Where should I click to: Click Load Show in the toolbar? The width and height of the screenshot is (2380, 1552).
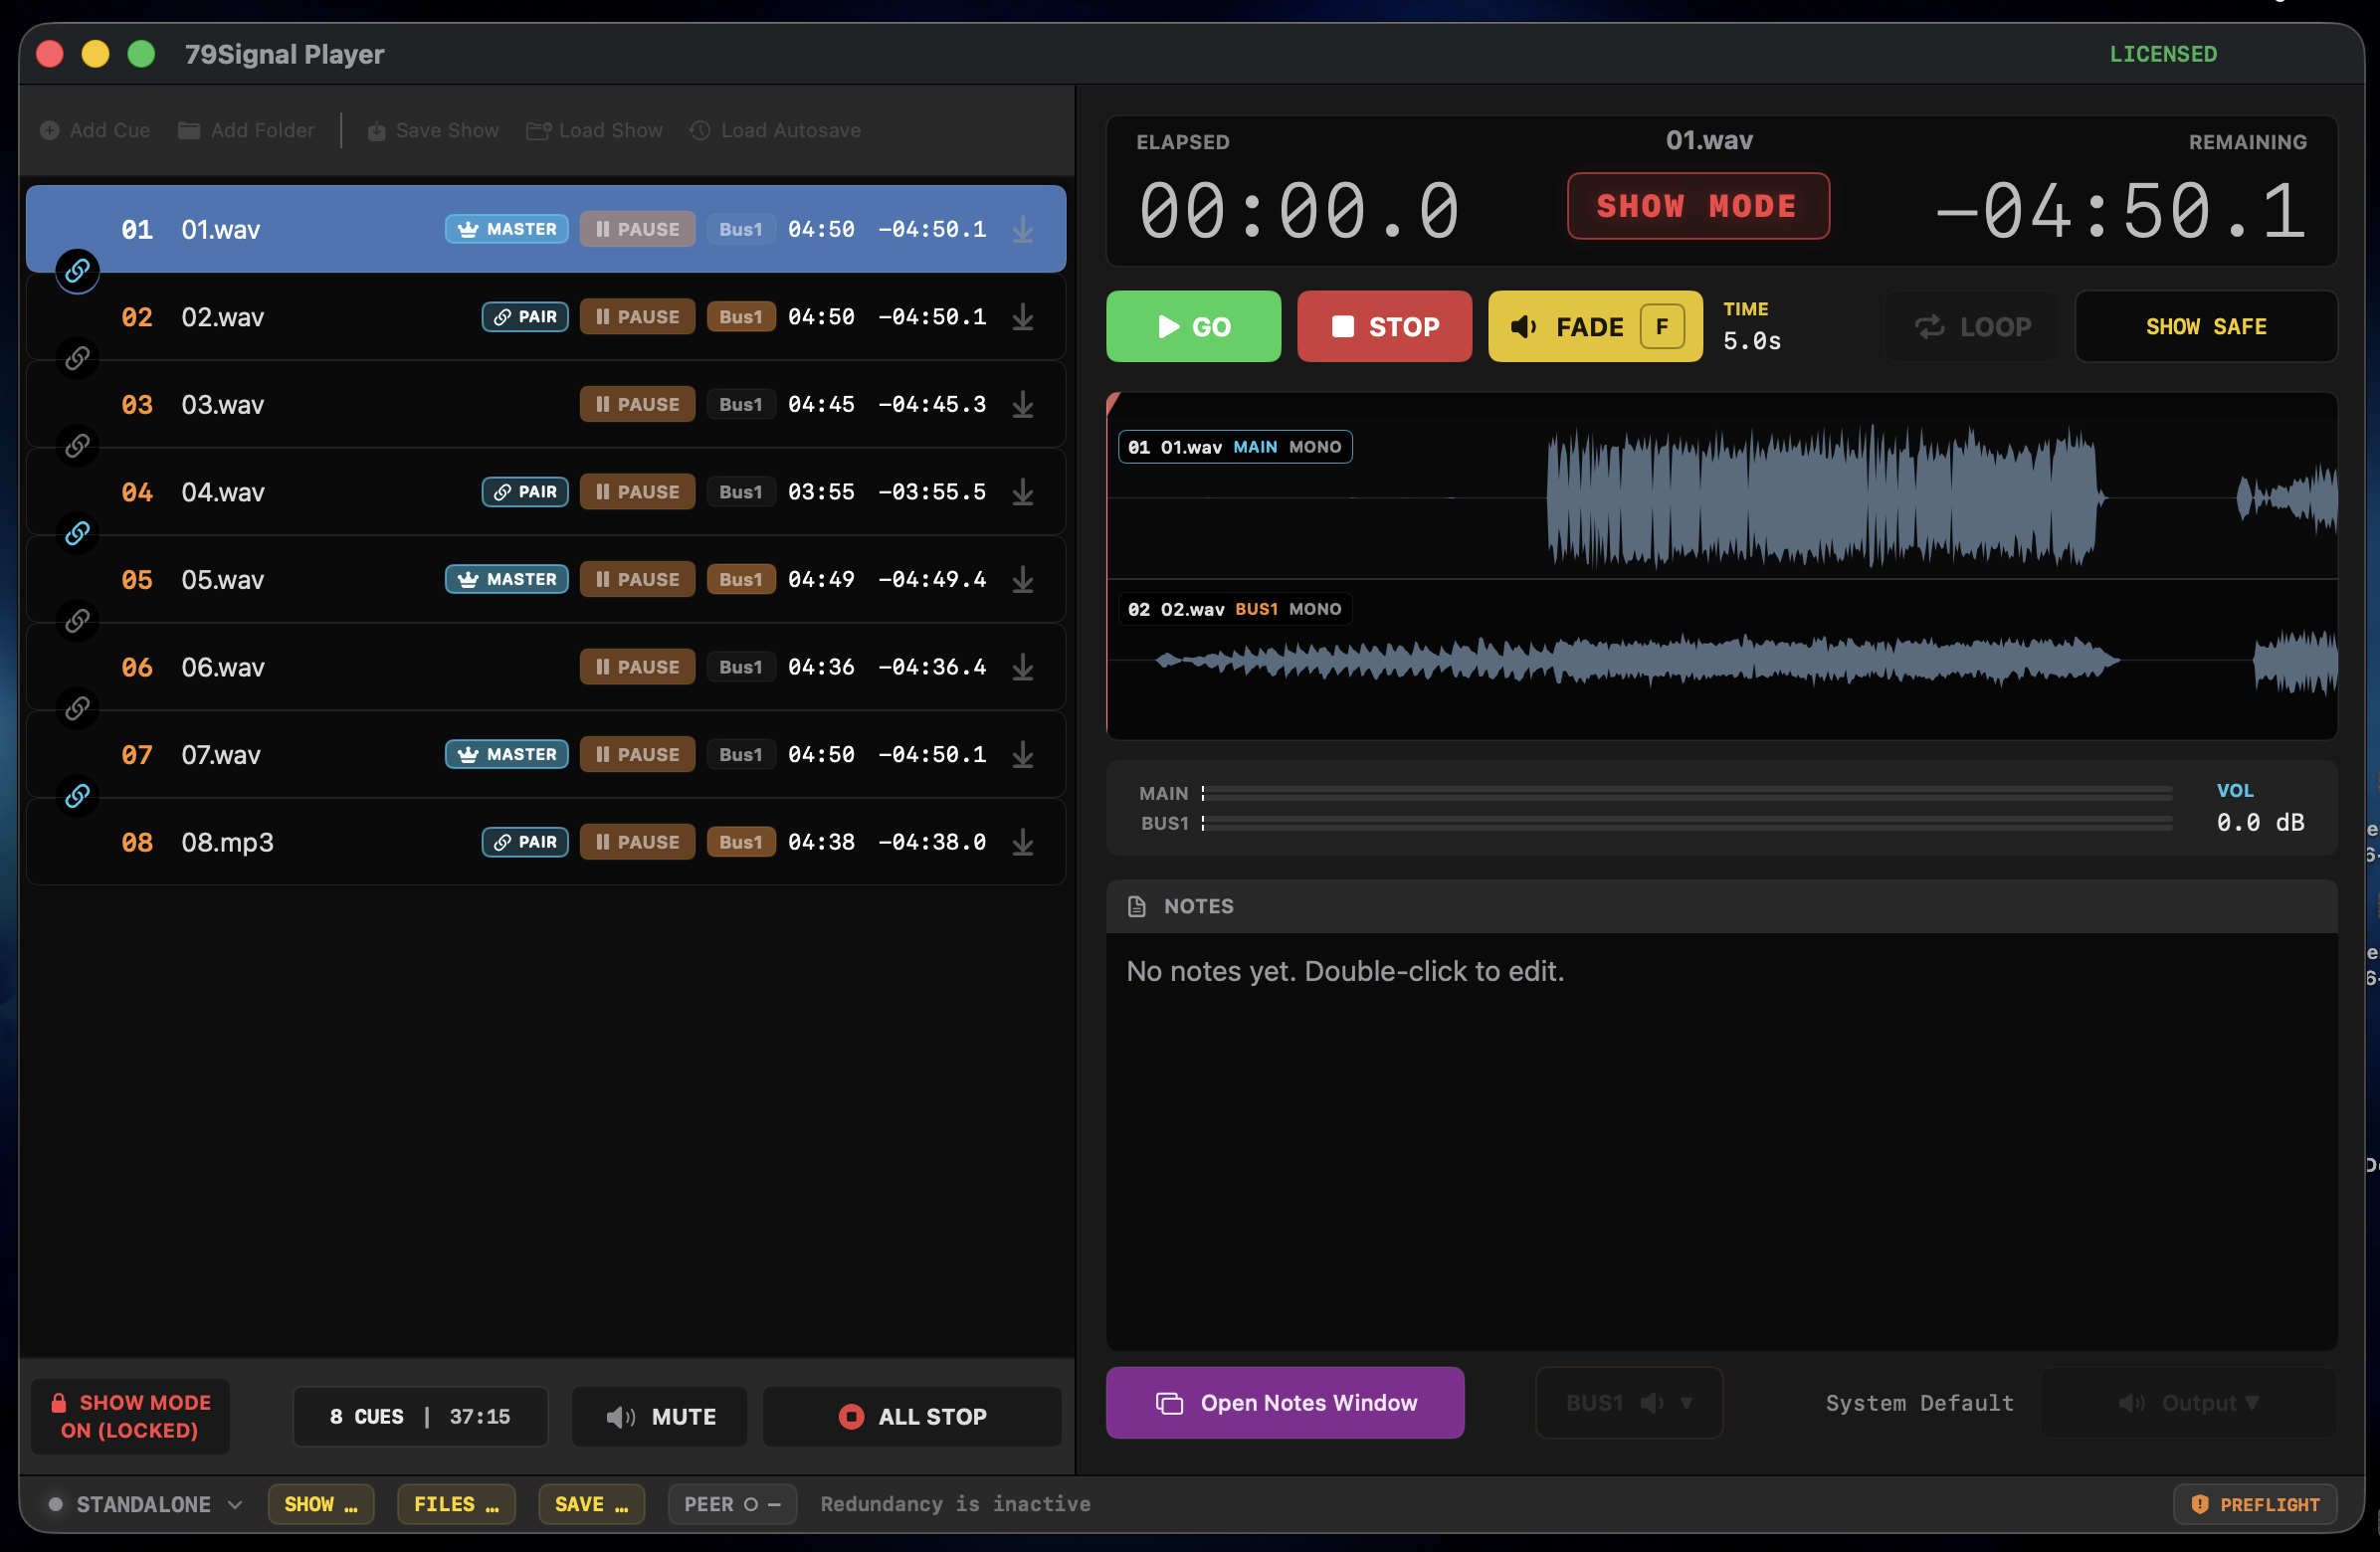click(595, 130)
